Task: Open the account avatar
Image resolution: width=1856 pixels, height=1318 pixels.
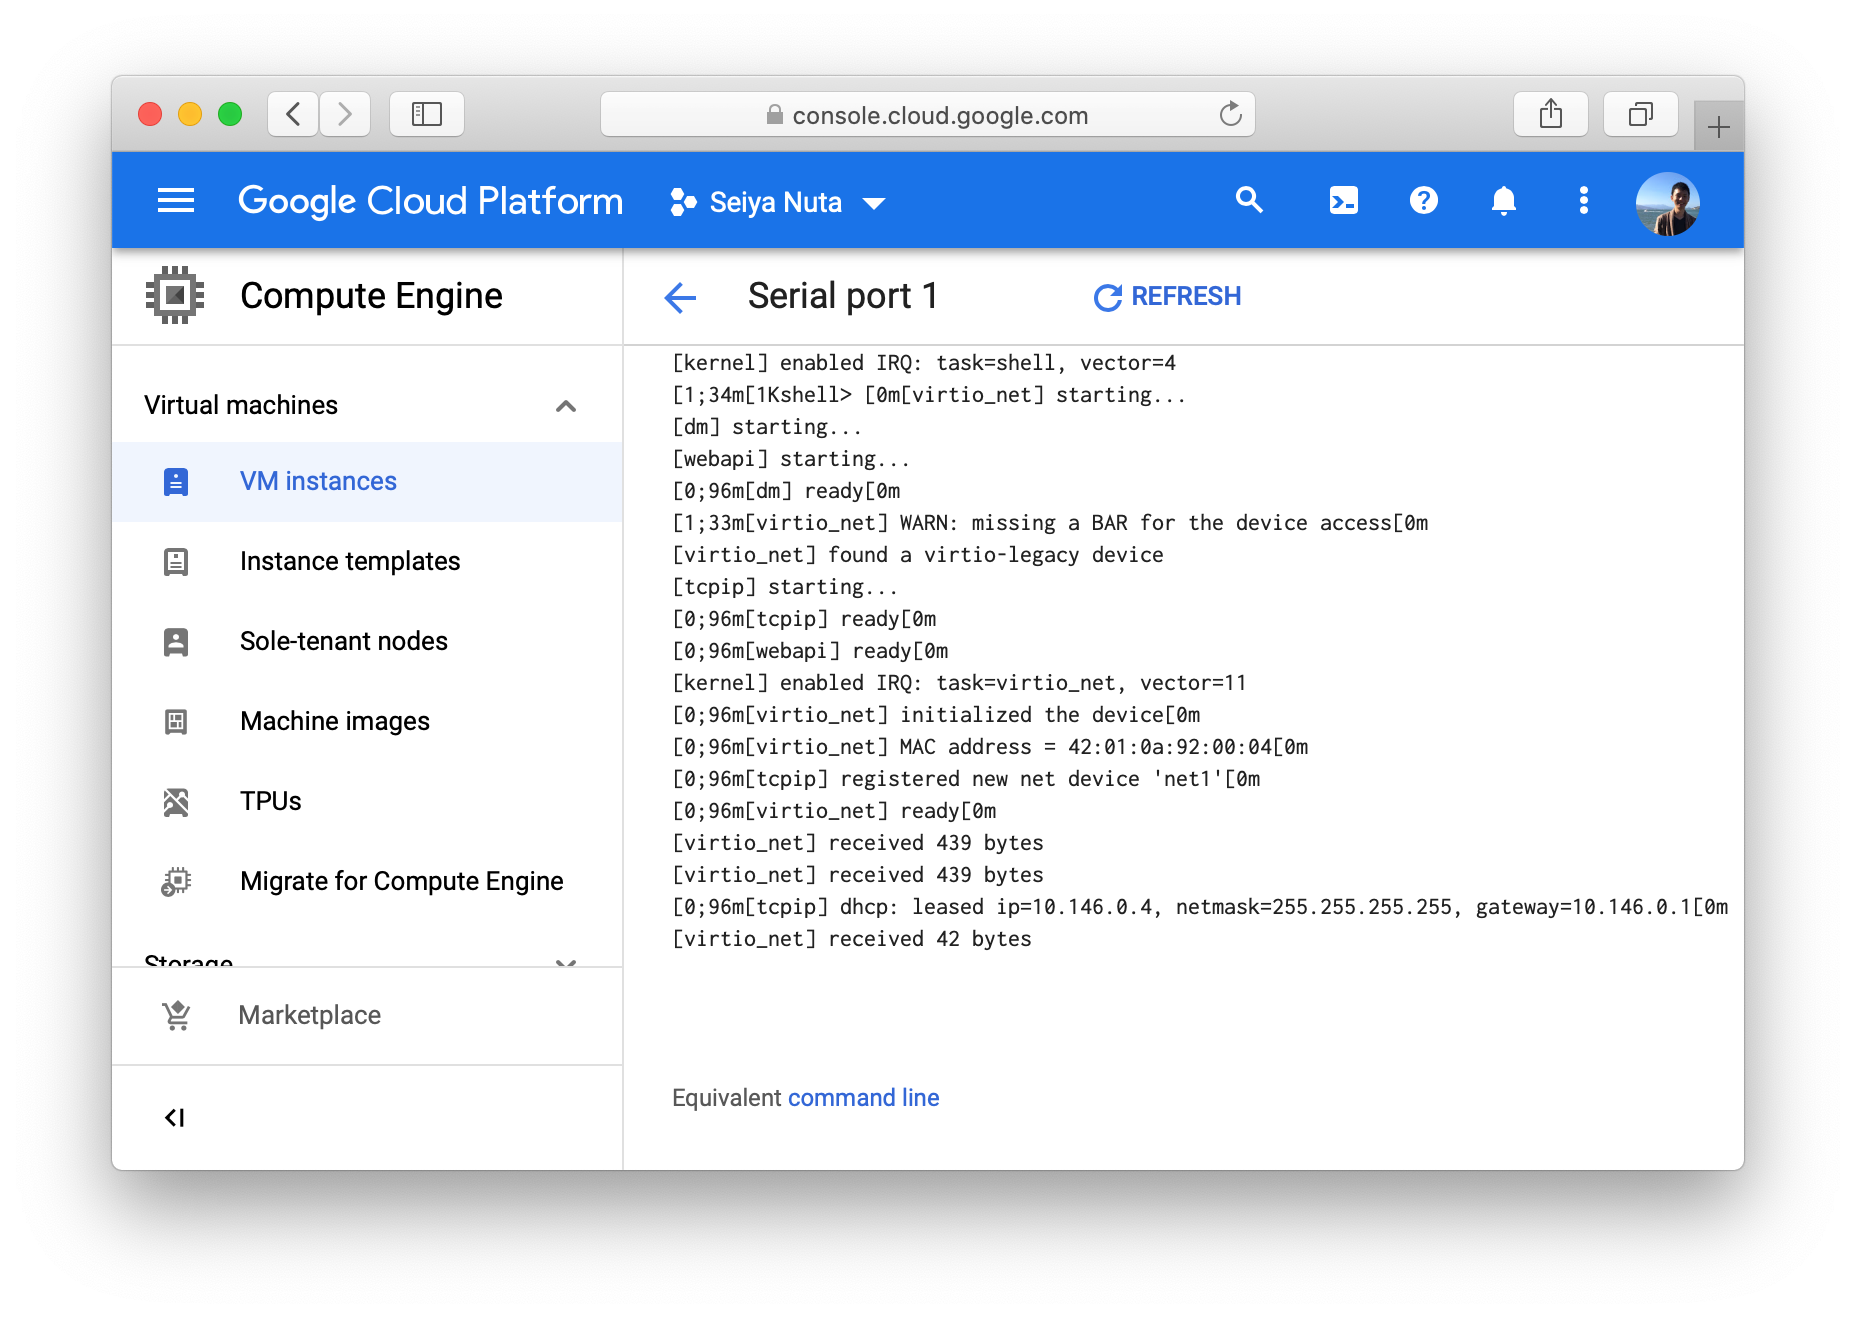Action: tap(1668, 203)
